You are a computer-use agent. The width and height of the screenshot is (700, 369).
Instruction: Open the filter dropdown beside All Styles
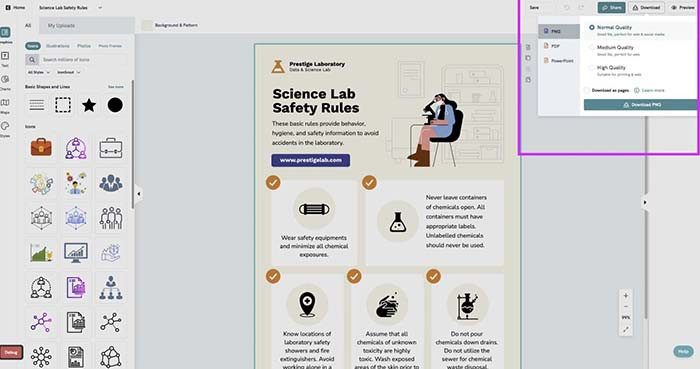[68, 72]
